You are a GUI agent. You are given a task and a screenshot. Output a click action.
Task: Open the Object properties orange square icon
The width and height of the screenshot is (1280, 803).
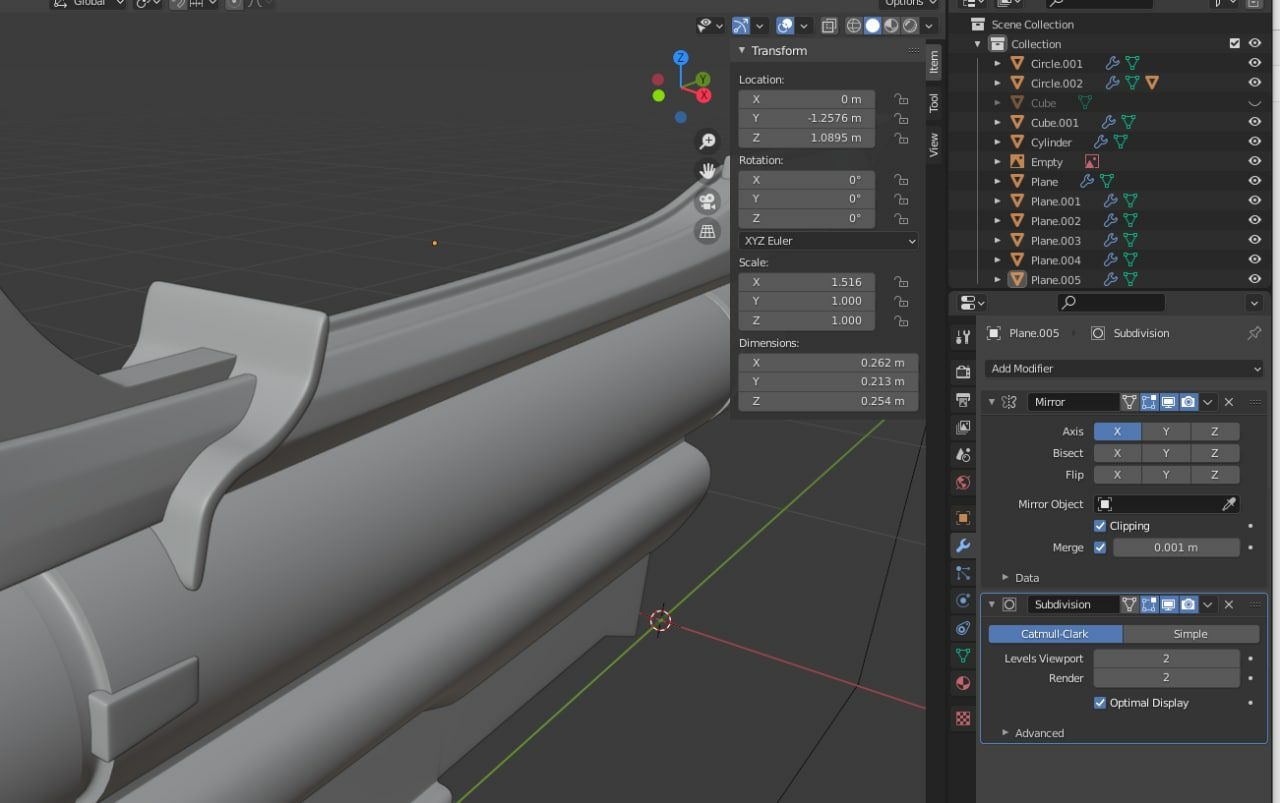(x=963, y=518)
